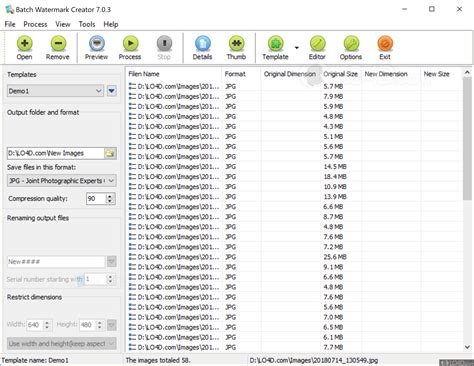The width and height of the screenshot is (474, 366).
Task: Open the Preview tool
Action: click(96, 48)
